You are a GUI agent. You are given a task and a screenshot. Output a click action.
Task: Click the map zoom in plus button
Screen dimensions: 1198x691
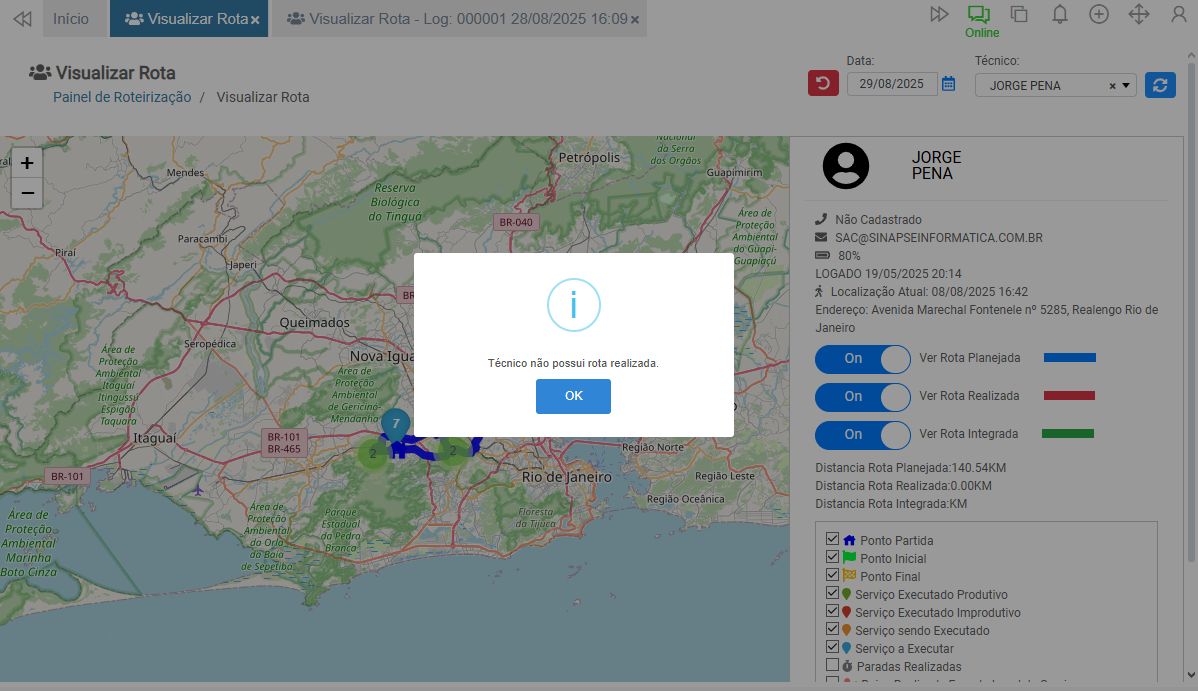point(27,163)
